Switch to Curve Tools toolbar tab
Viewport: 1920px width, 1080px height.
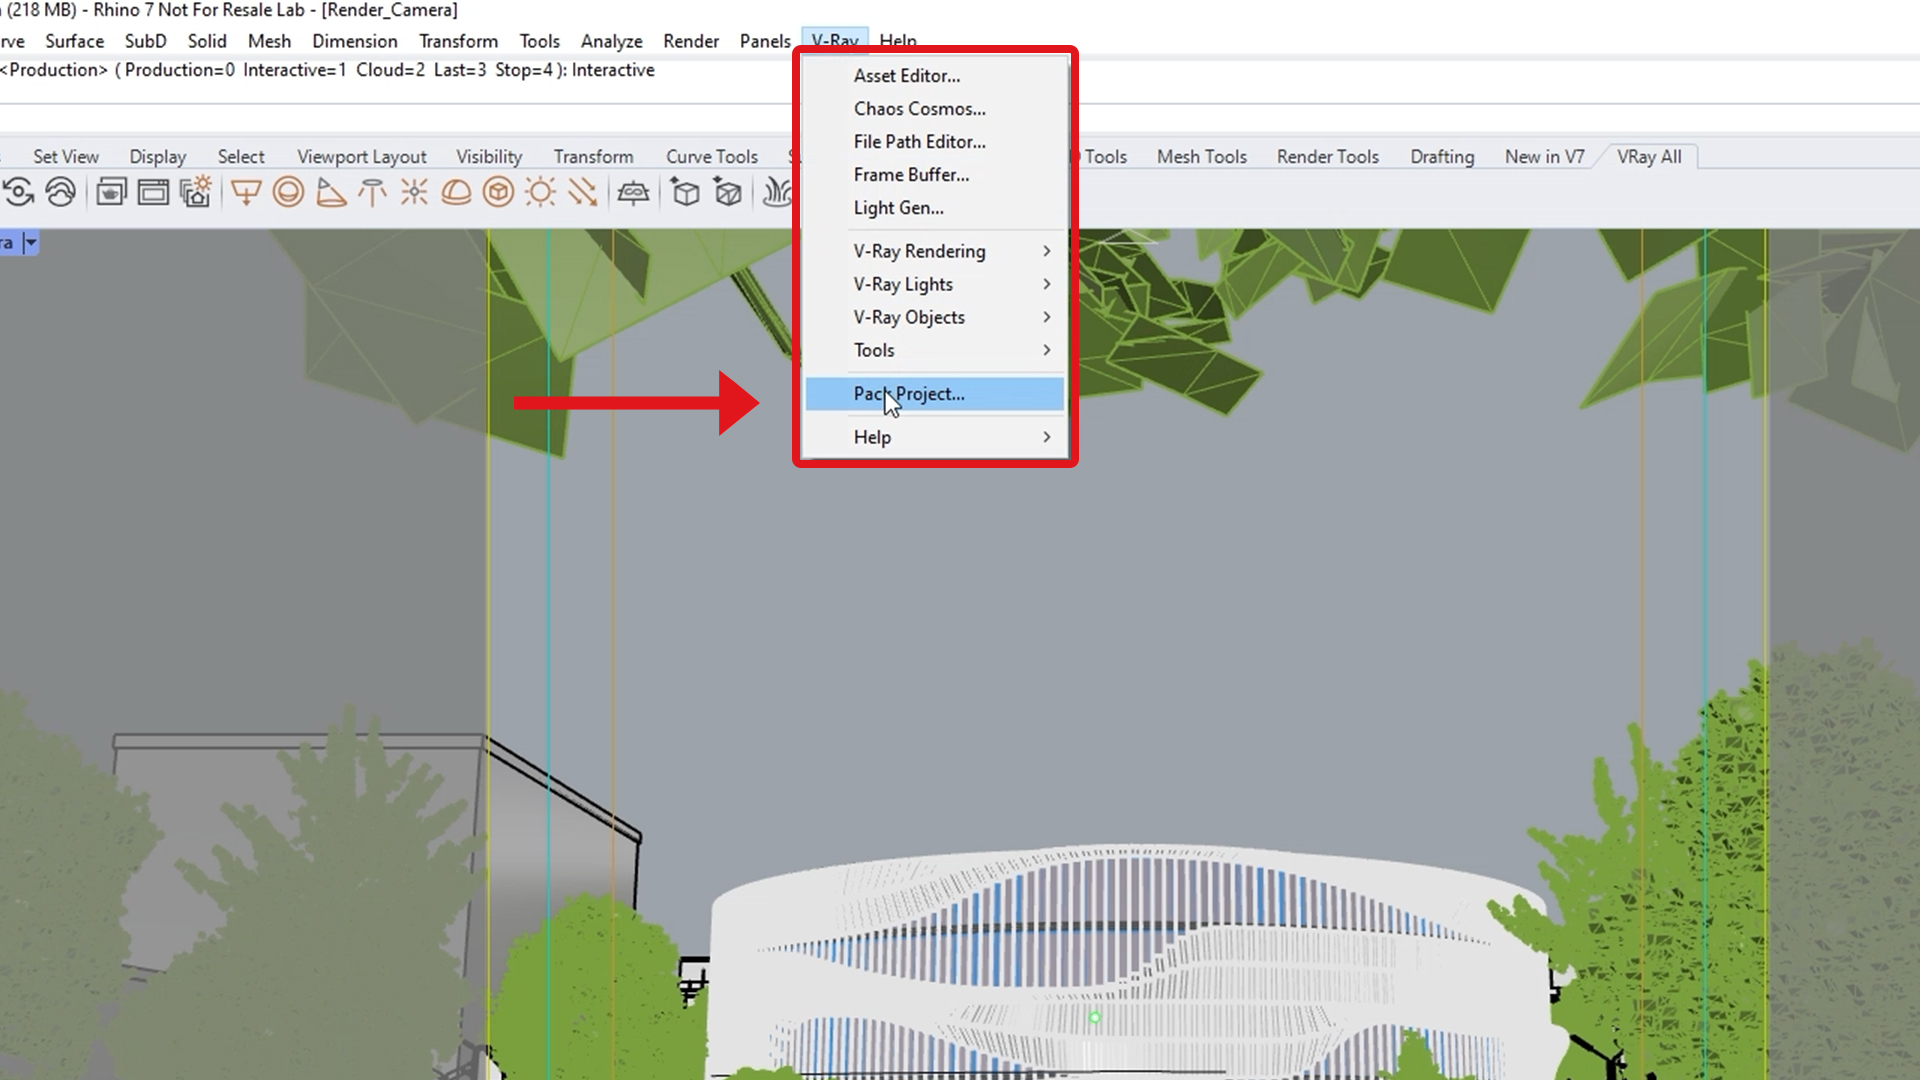[x=712, y=157]
